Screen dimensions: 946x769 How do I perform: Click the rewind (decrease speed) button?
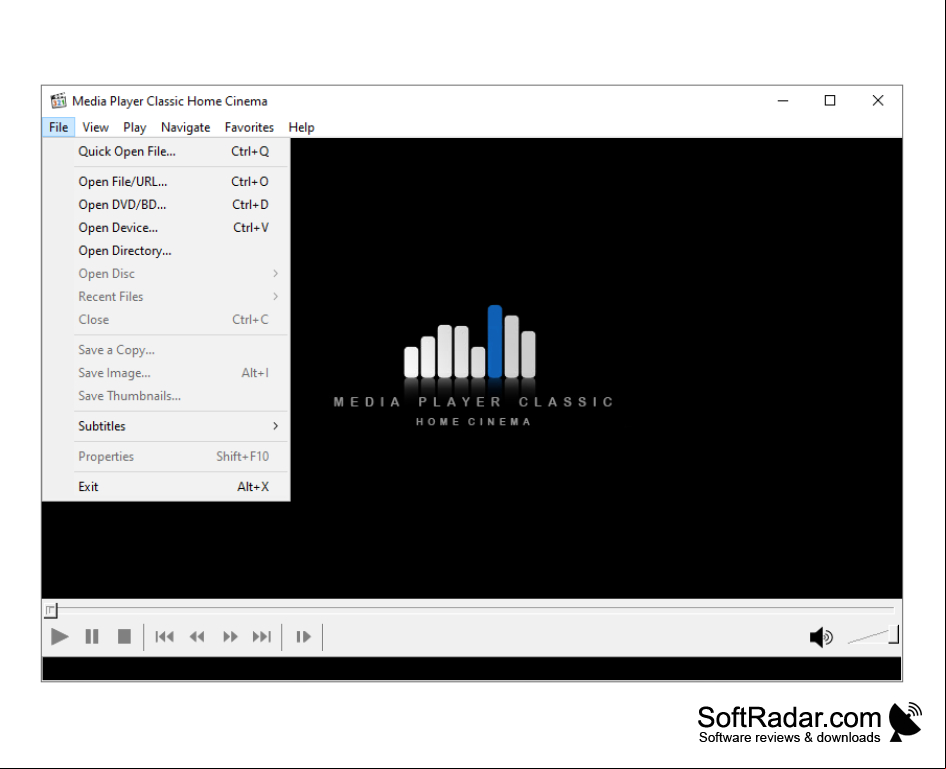point(197,636)
